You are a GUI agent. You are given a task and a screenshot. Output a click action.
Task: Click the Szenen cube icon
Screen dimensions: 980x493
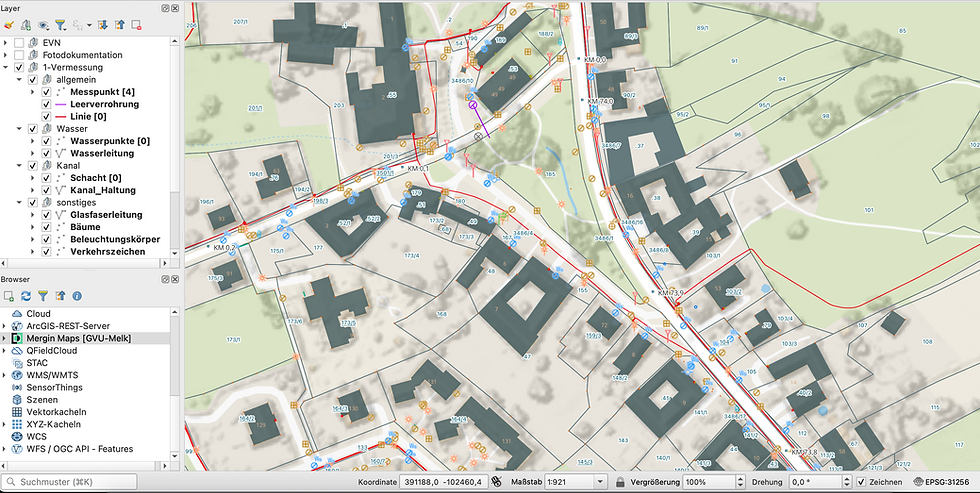coord(16,399)
